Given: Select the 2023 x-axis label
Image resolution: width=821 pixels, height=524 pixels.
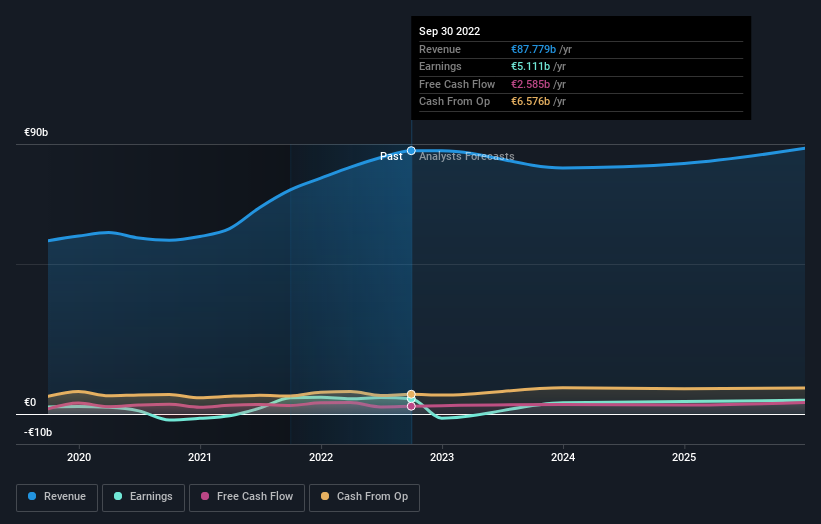Looking at the screenshot, I should (x=442, y=457).
